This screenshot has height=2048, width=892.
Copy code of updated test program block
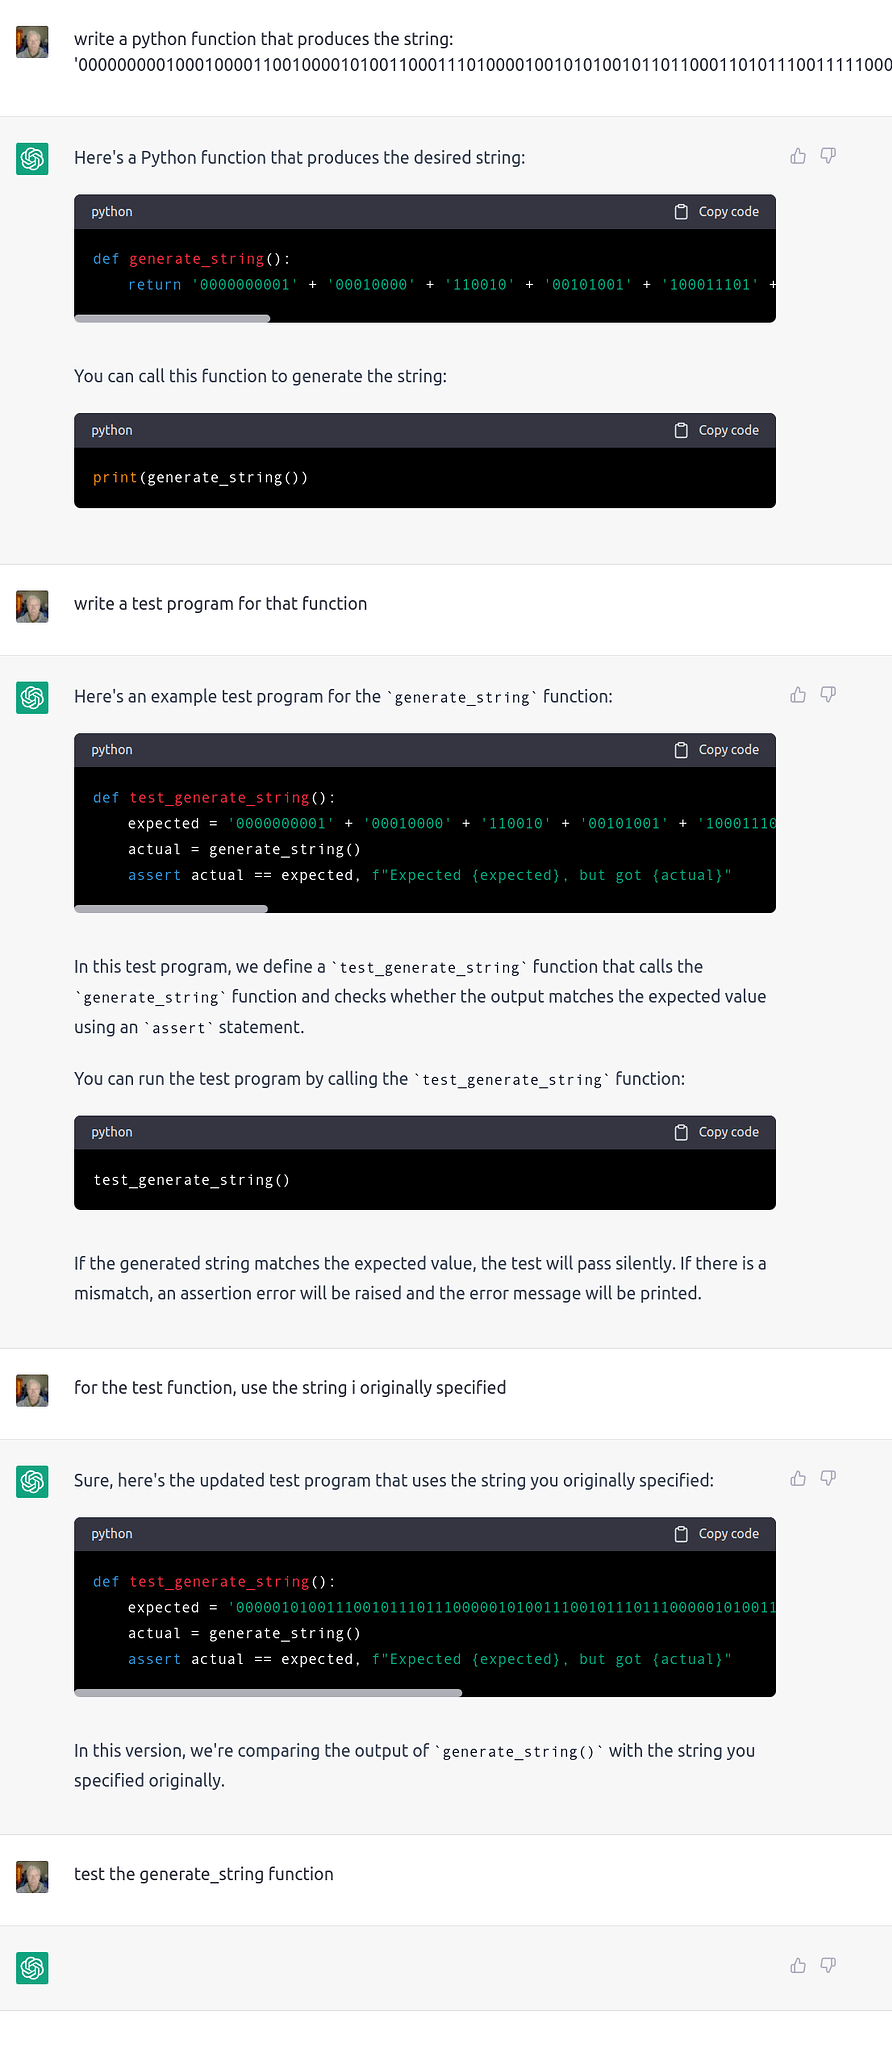(717, 1534)
